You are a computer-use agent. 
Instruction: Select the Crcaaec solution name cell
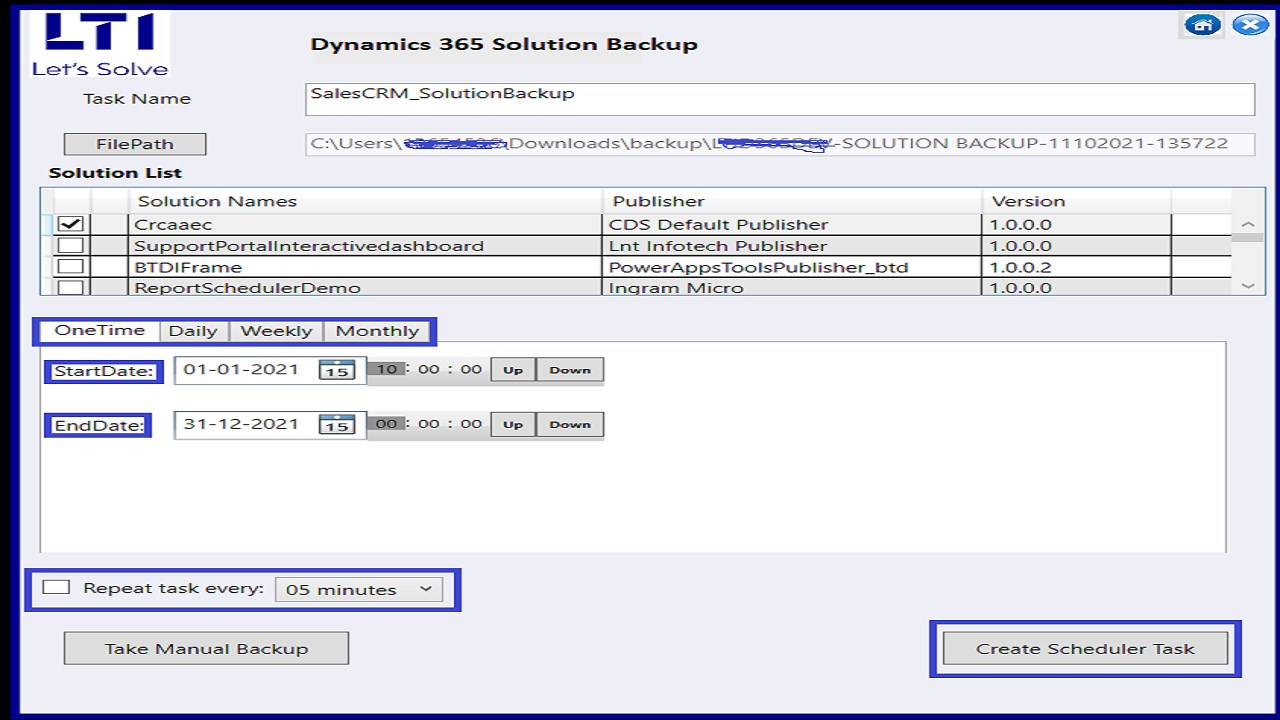pos(366,224)
